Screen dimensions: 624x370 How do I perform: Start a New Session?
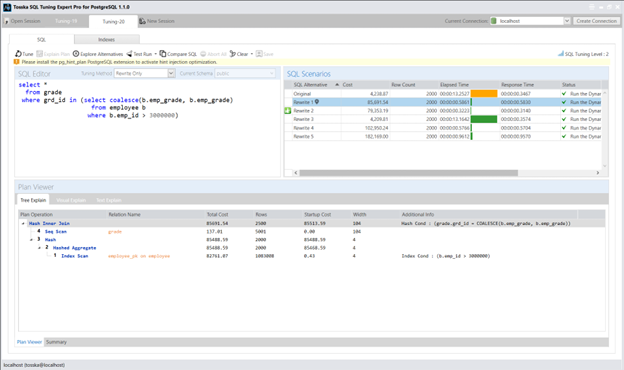point(157,21)
